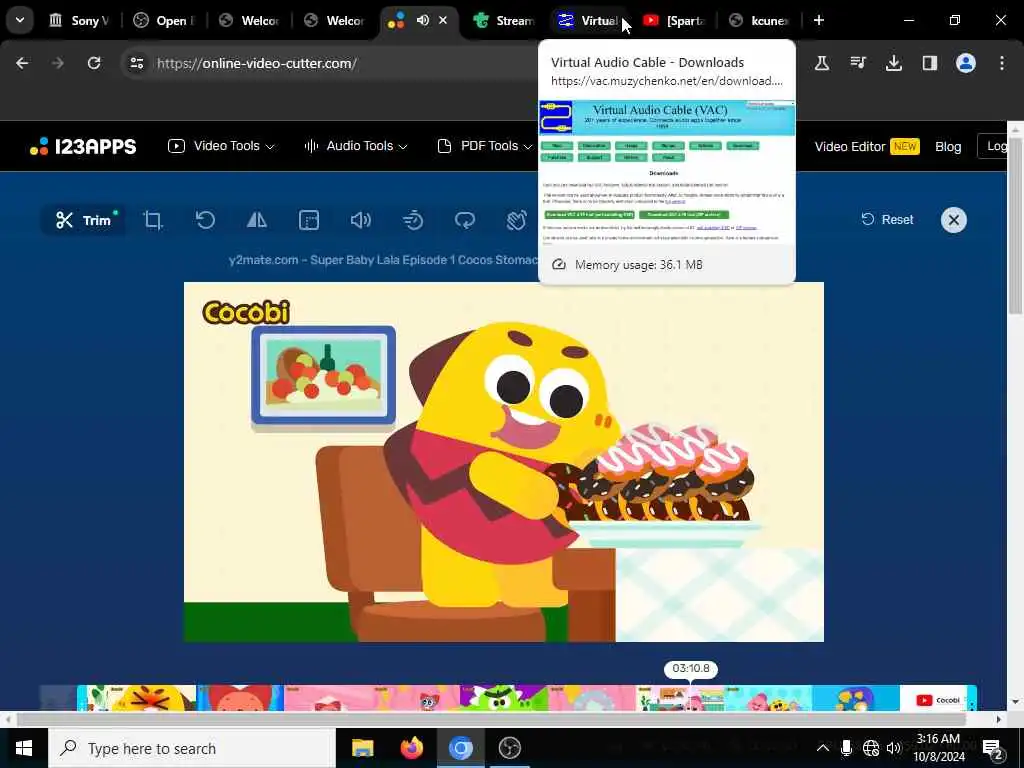The width and height of the screenshot is (1024, 768).
Task: Click the horizontal page scrollbar
Action: coord(491,719)
